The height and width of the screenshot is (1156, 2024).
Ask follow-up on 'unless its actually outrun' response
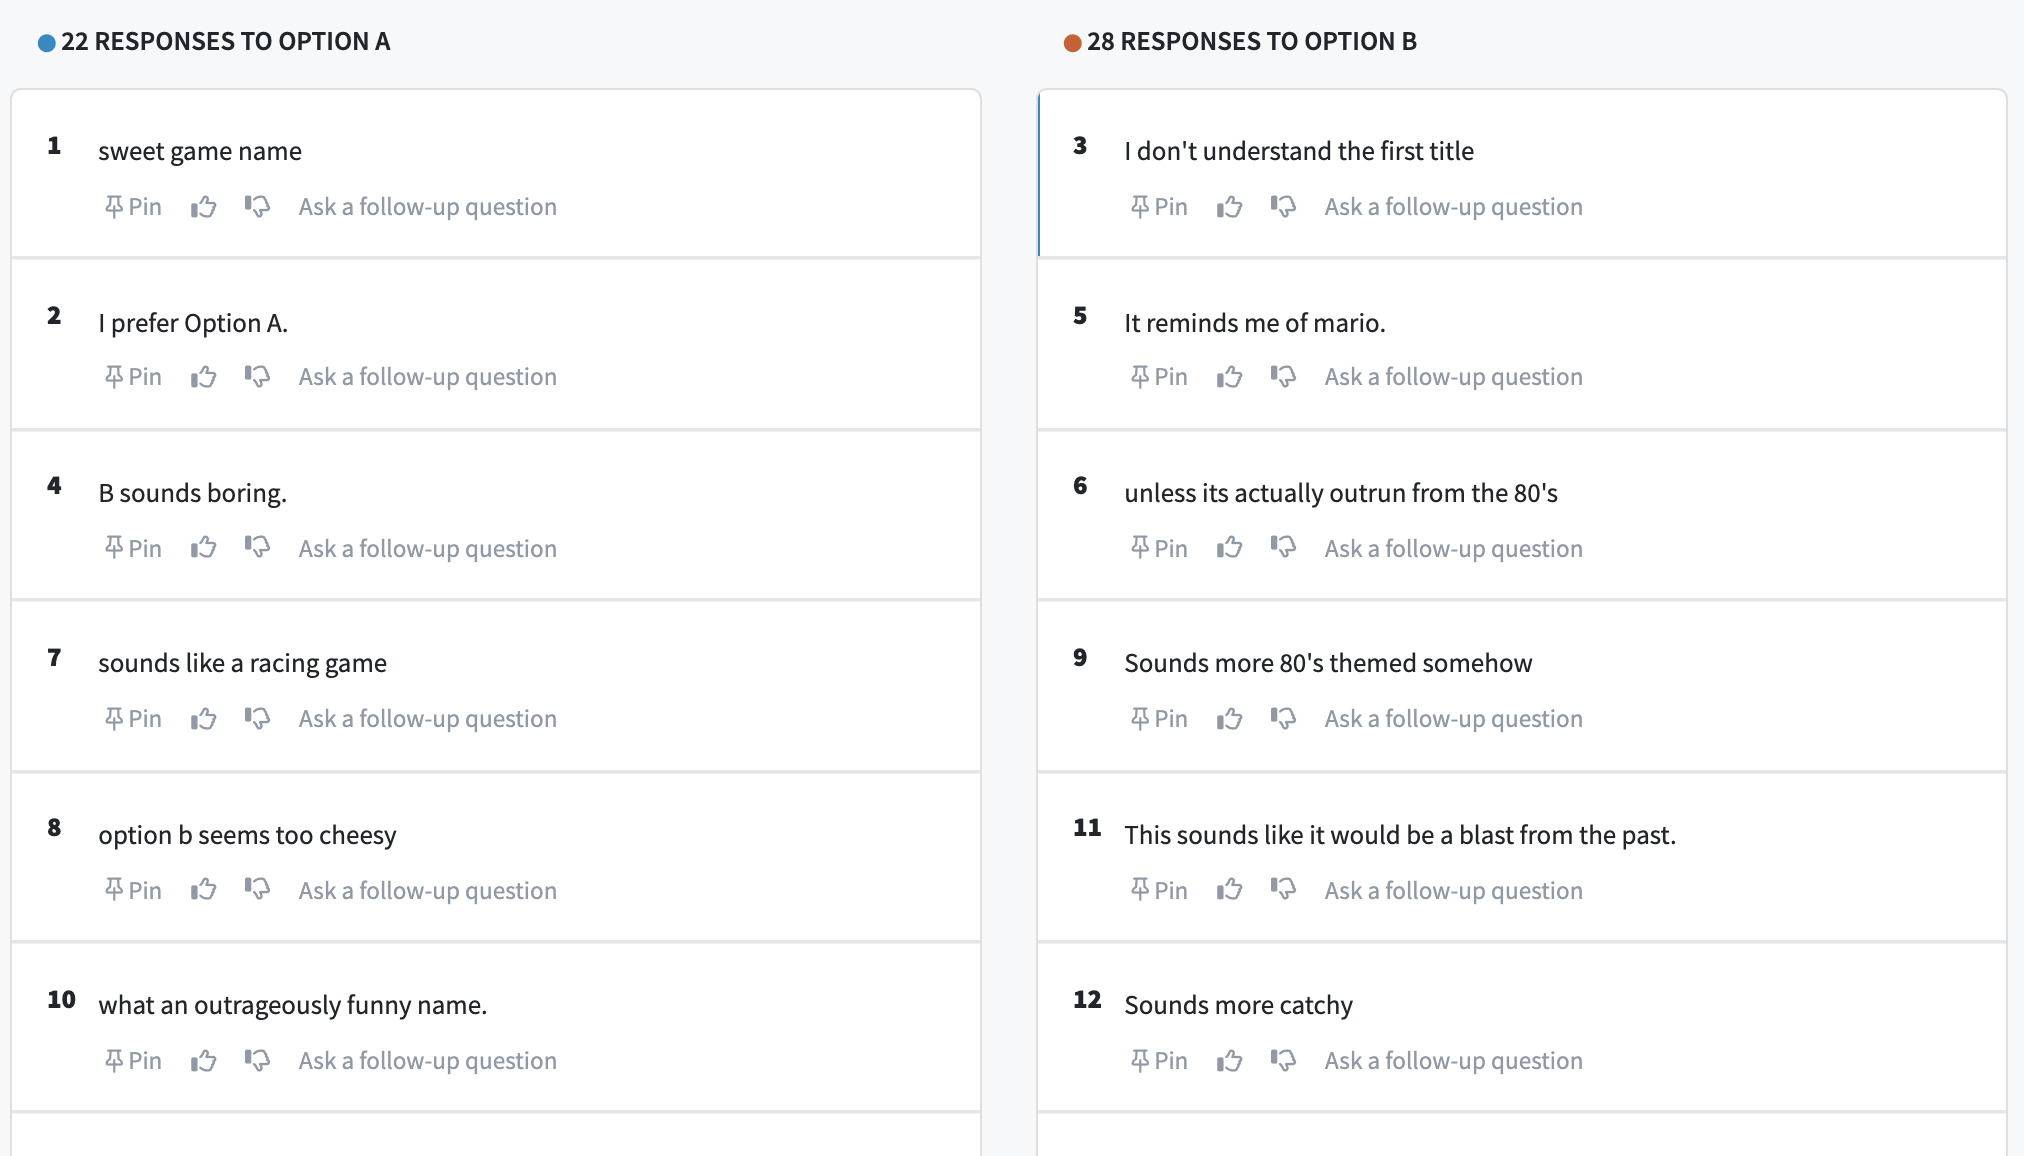(1454, 549)
